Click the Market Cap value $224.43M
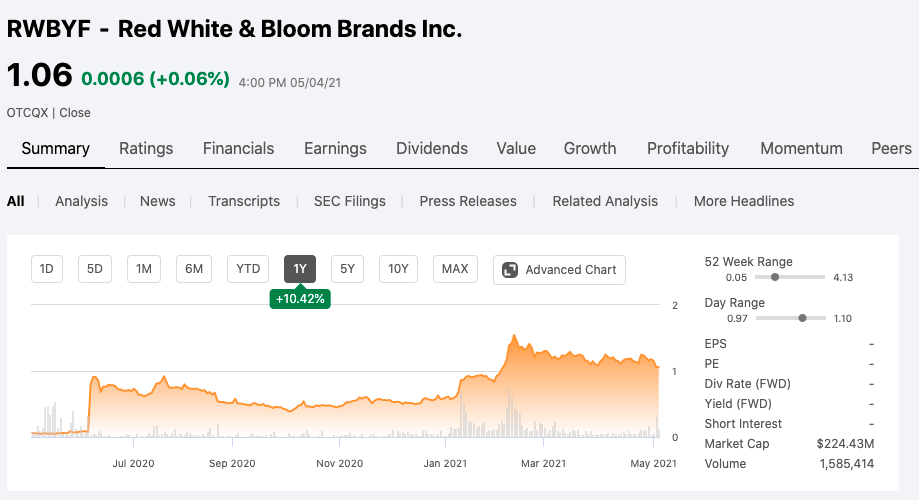Screen dimensions: 919x500 click(x=845, y=444)
